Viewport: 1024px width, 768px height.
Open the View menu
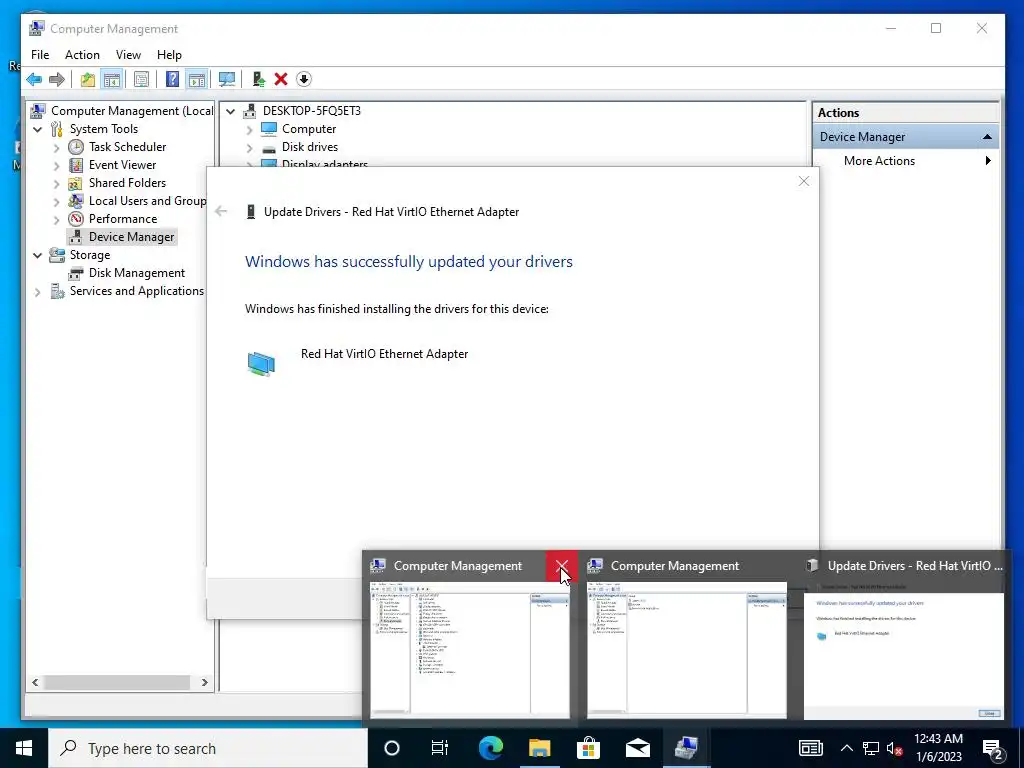[128, 55]
